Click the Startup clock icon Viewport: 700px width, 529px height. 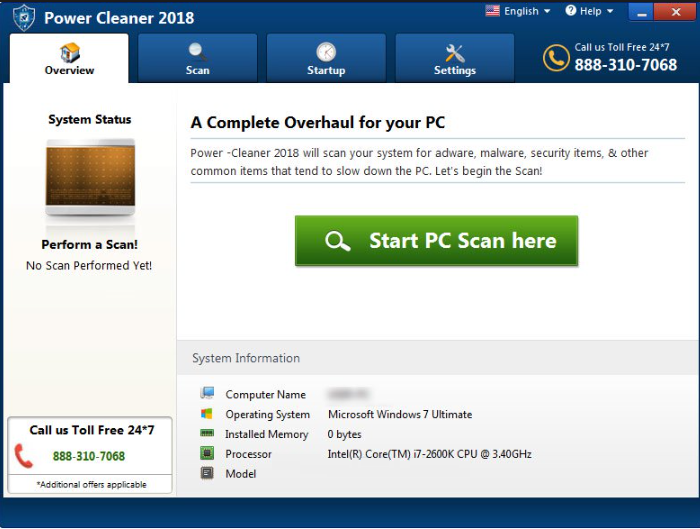(x=326, y=52)
